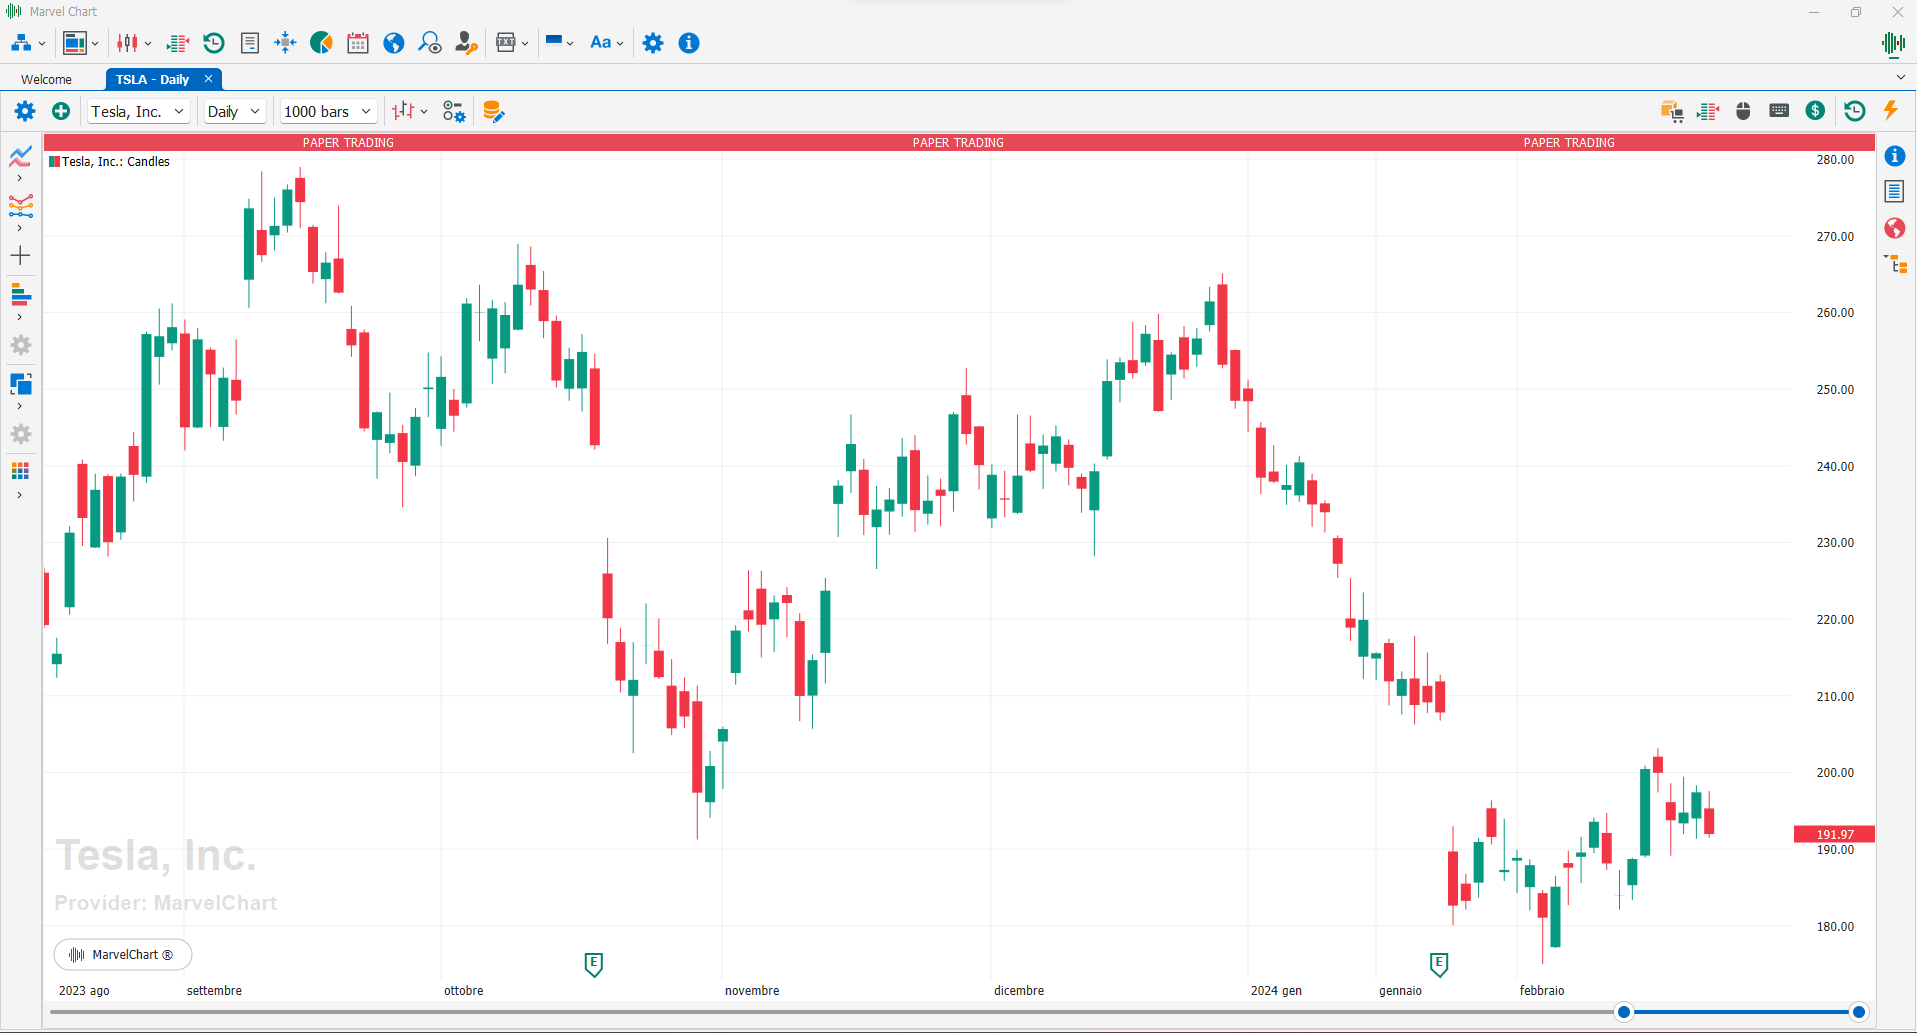This screenshot has width=1917, height=1033.
Task: Click the Tesla, Inc.: Candles legend
Action: pyautogui.click(x=110, y=161)
